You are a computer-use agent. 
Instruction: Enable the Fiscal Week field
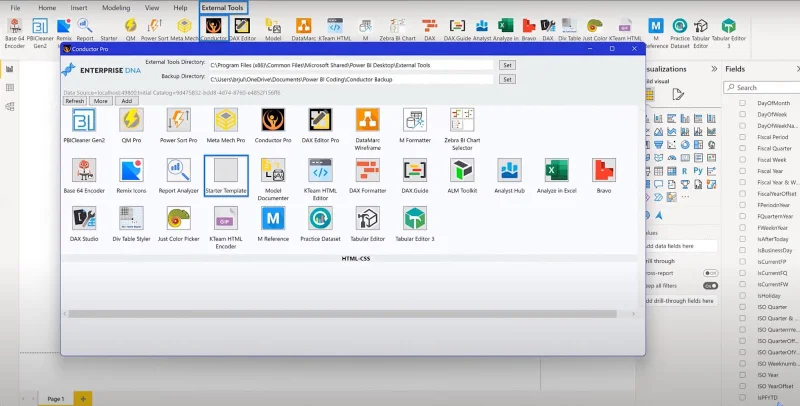[x=742, y=160]
